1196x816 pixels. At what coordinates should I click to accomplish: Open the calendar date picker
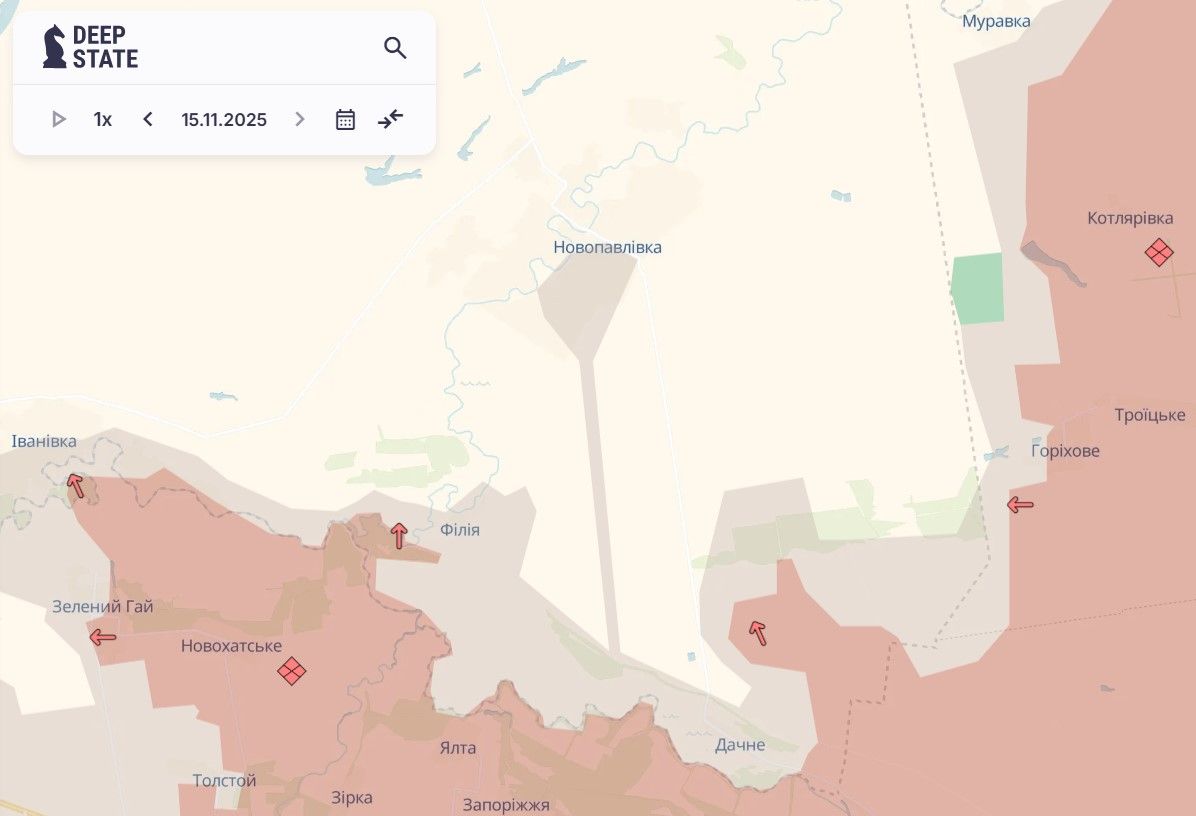(x=345, y=120)
